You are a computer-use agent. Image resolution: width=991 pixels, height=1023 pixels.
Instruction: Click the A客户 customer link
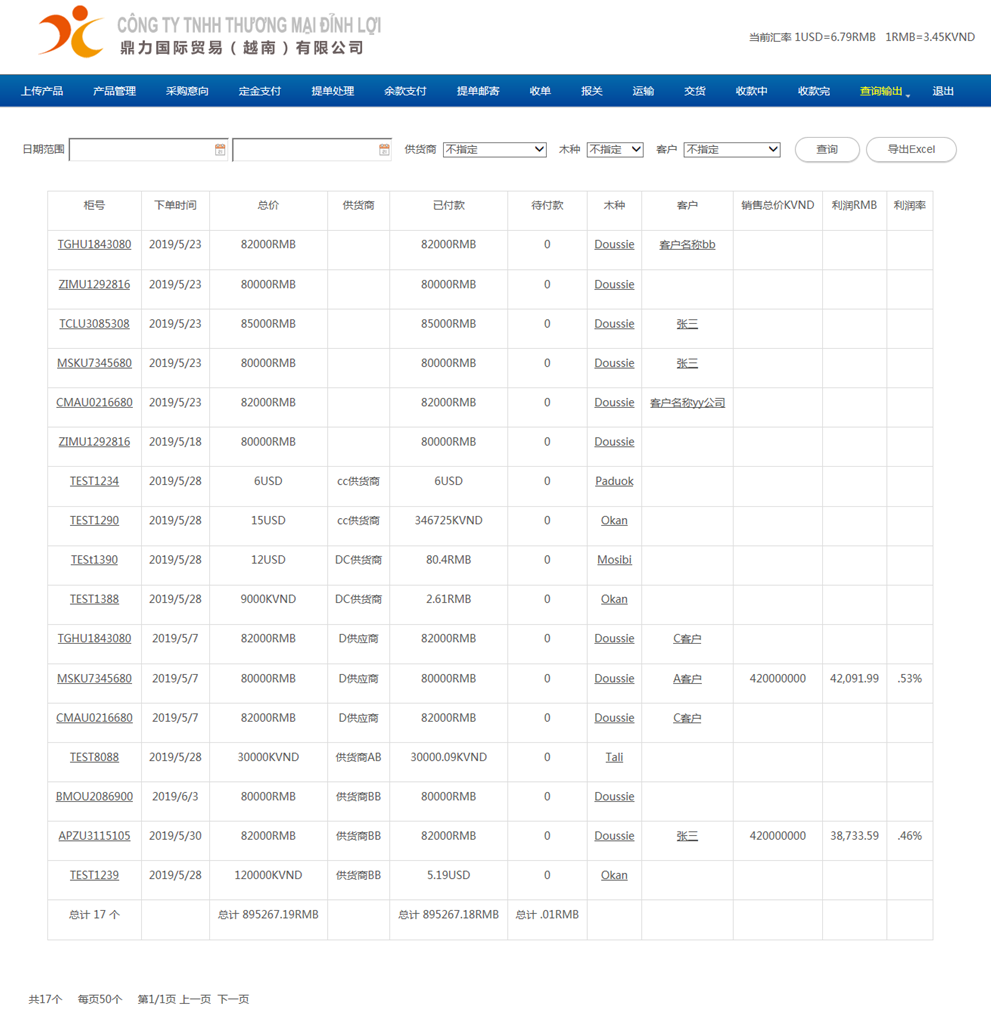coord(688,679)
